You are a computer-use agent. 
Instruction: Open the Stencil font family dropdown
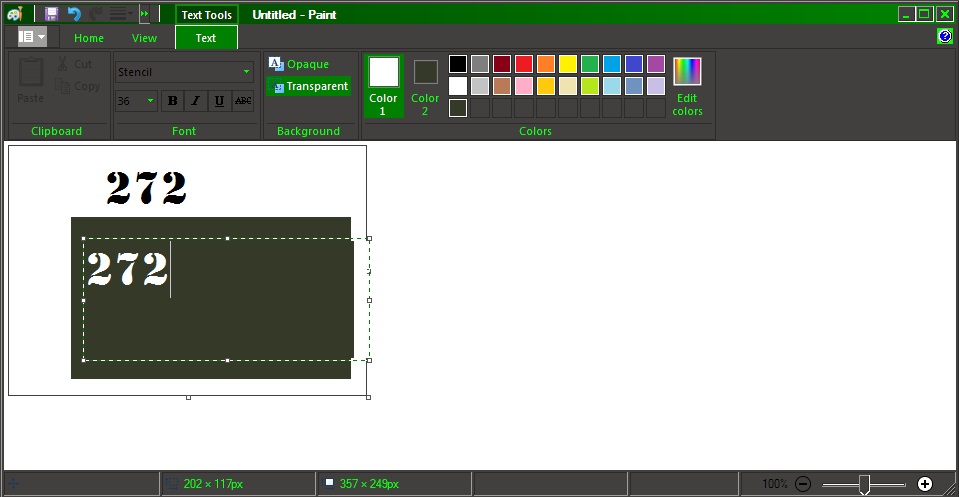184,72
